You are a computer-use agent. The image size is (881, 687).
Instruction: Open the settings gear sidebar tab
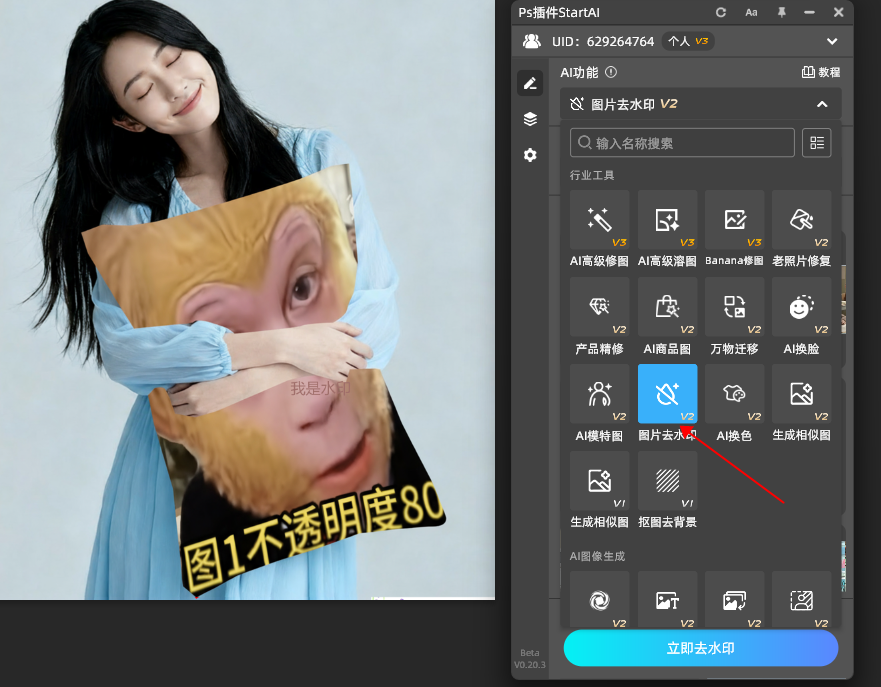(530, 155)
